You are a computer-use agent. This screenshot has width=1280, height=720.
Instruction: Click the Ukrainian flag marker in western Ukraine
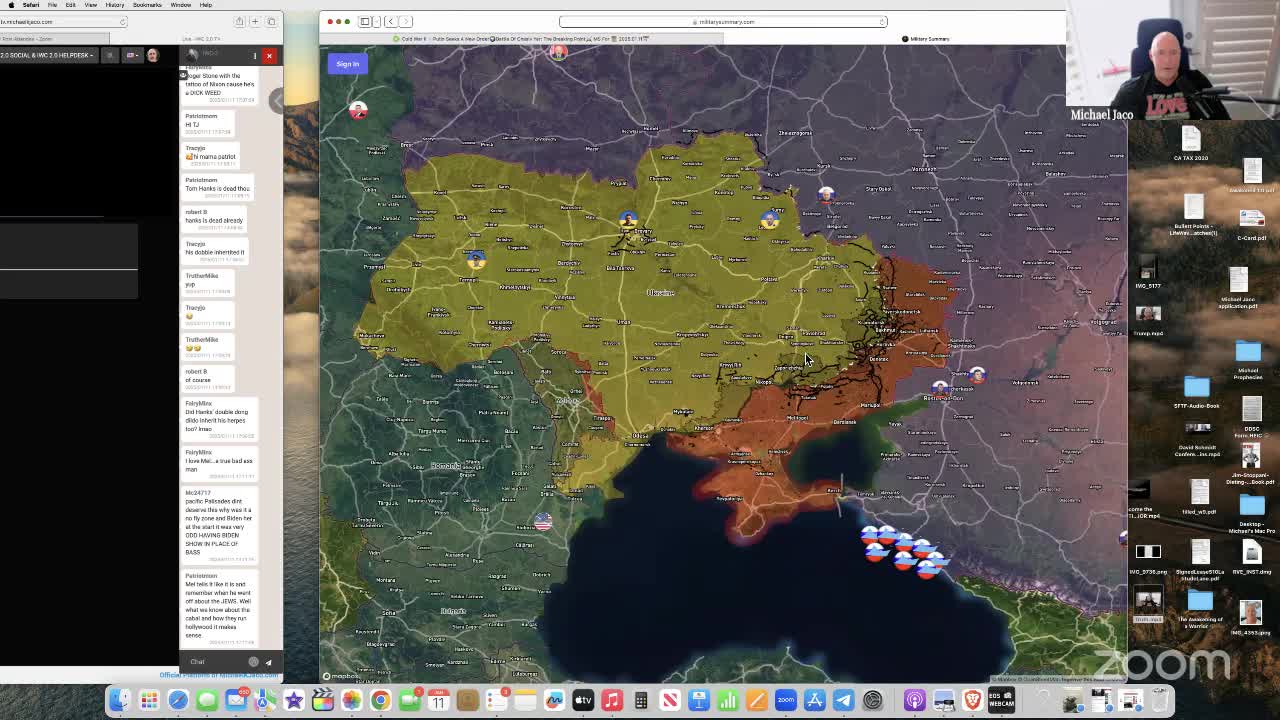476,258
